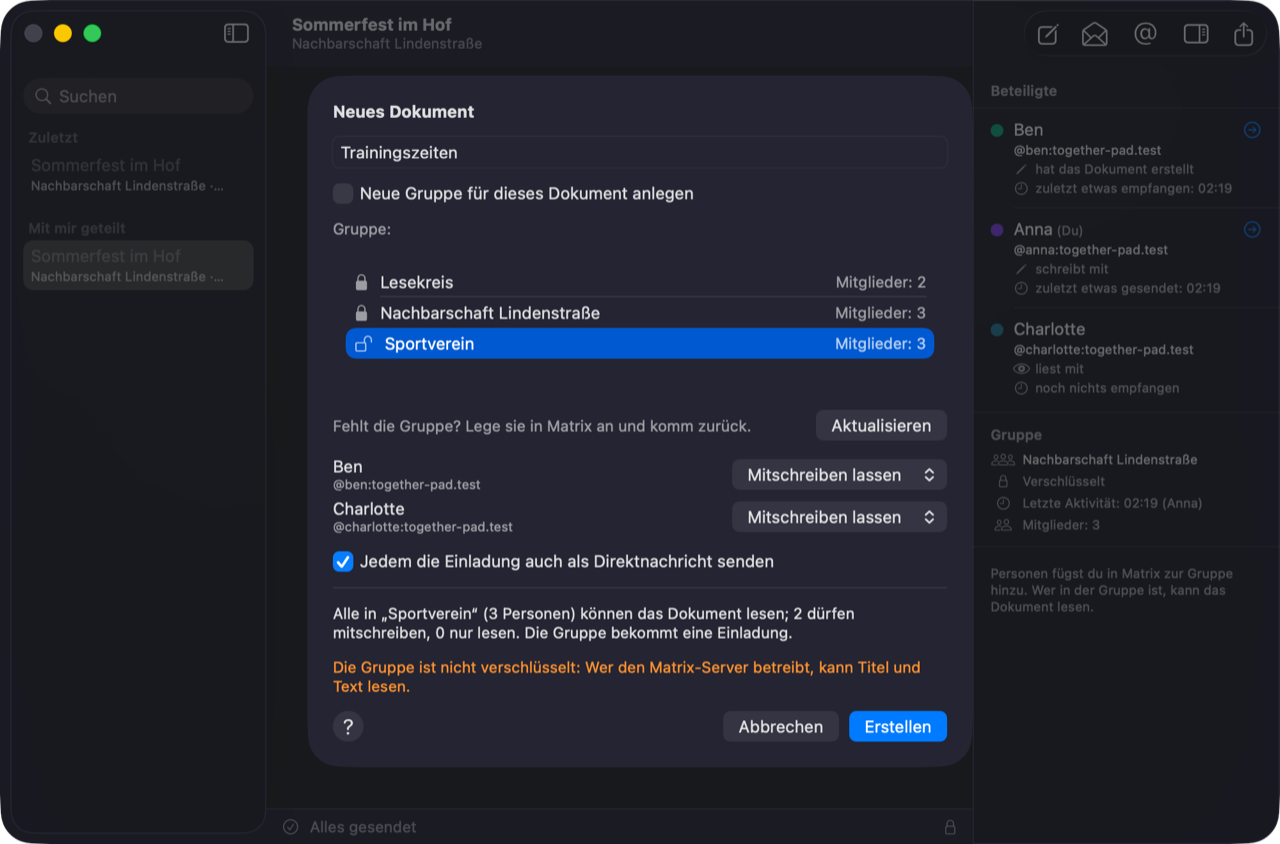The width and height of the screenshot is (1280, 844).
Task: Click the group icon beside Nachbarschaft Lindenstraße panel
Action: 1003,460
